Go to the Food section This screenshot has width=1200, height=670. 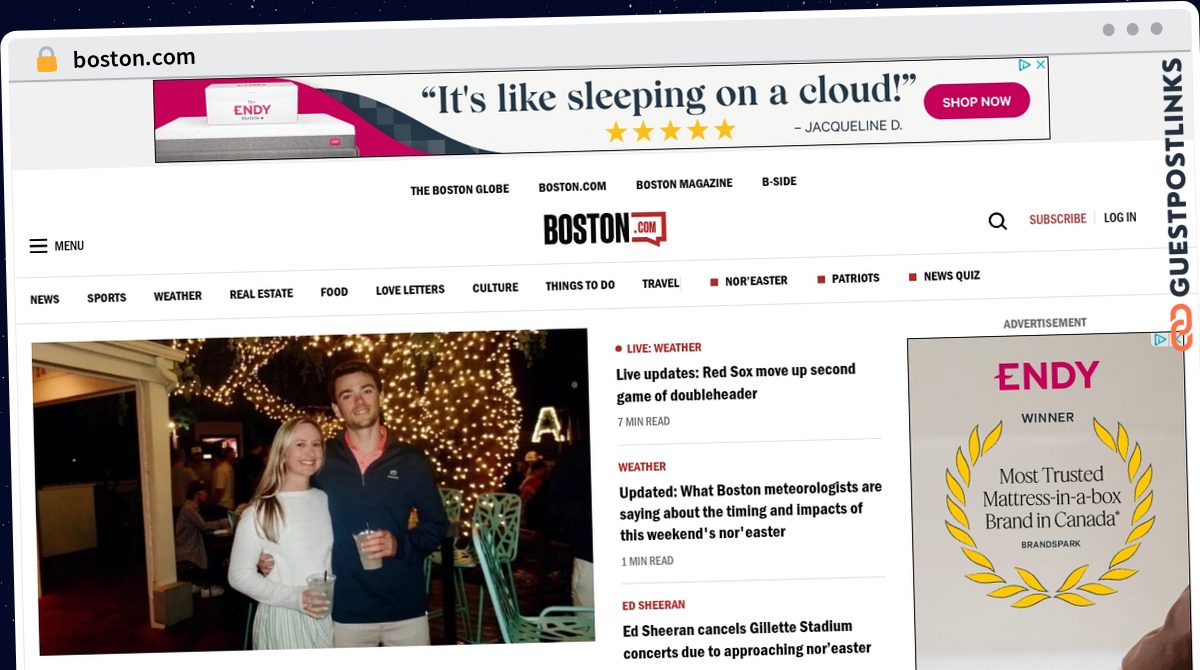point(334,292)
